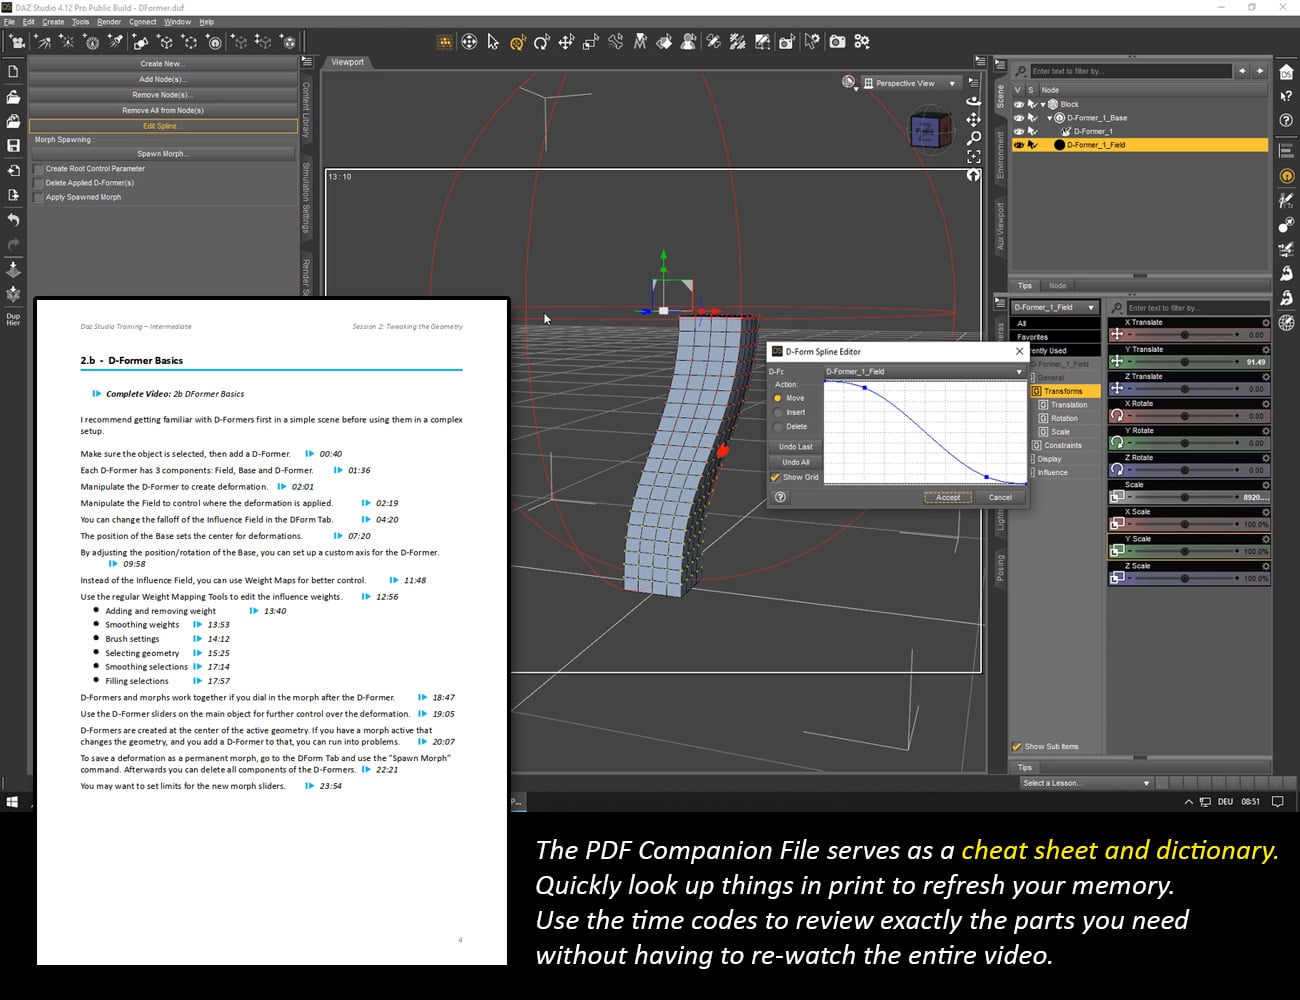Open Render Settings via the camera icon
This screenshot has width=1300, height=1000.
point(837,42)
